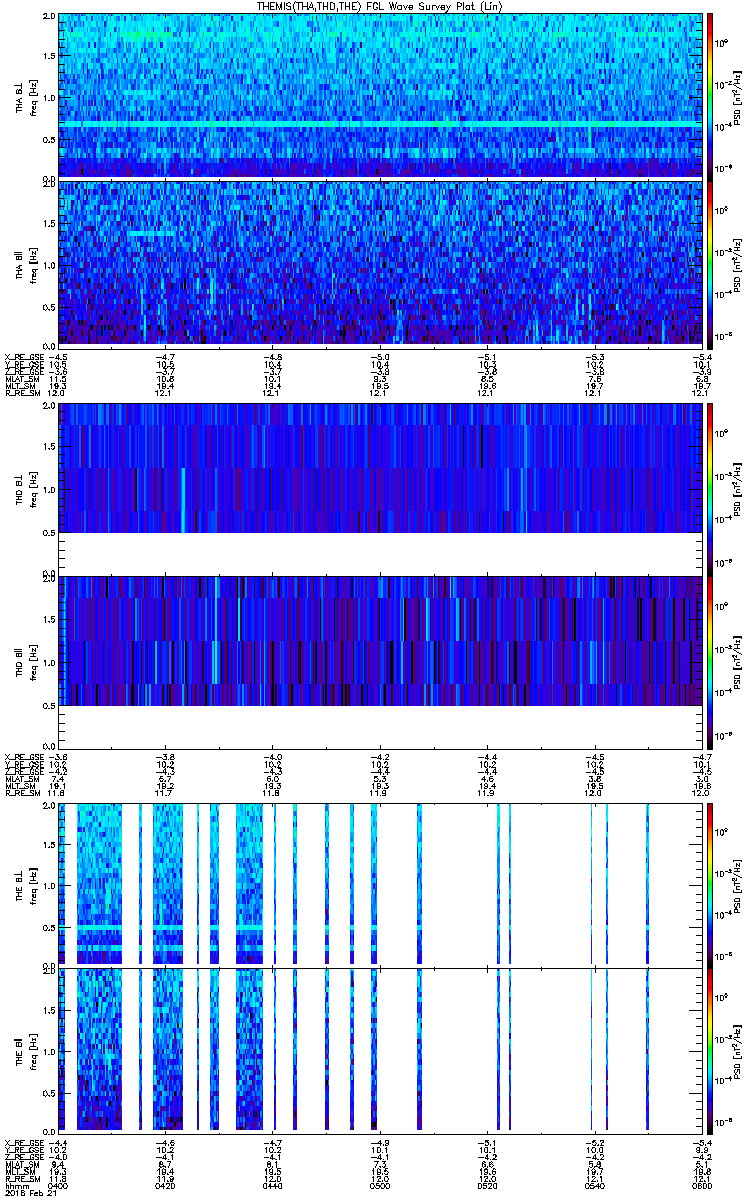750x1200 pixels.
Task: Click the color bar beside second THA panel
Action: click(x=710, y=262)
